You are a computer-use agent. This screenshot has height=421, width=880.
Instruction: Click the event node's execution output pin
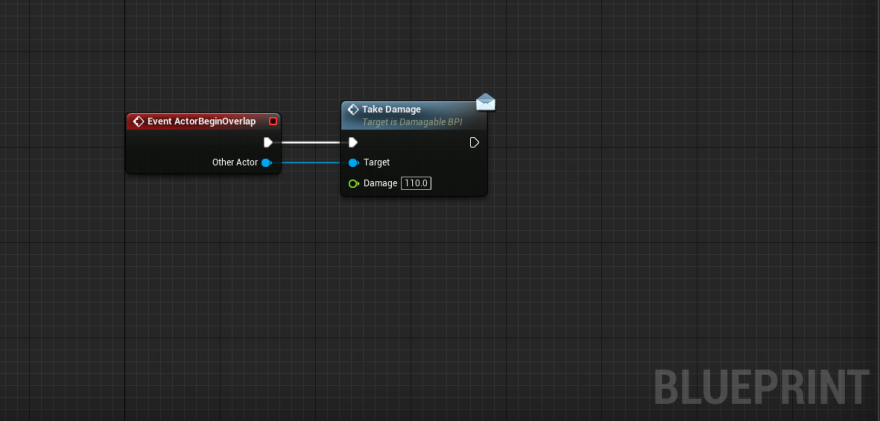[x=267, y=142]
